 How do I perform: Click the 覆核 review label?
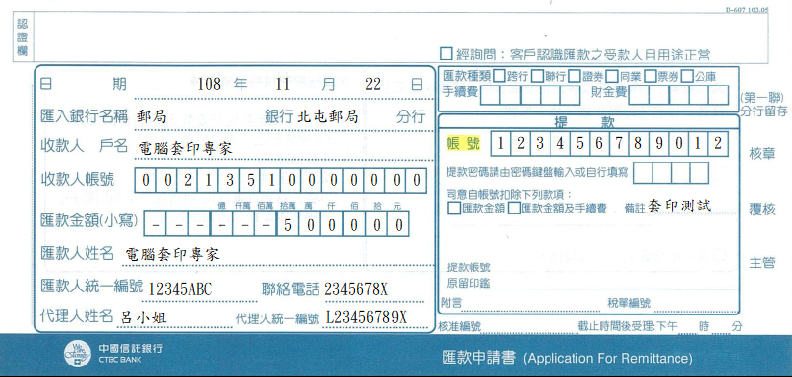pos(762,209)
